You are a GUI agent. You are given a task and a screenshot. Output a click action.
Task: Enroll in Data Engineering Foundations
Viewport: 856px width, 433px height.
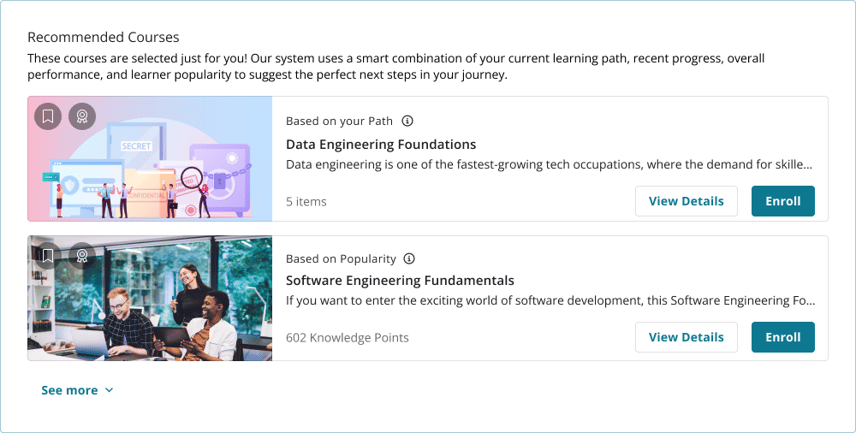[783, 201]
